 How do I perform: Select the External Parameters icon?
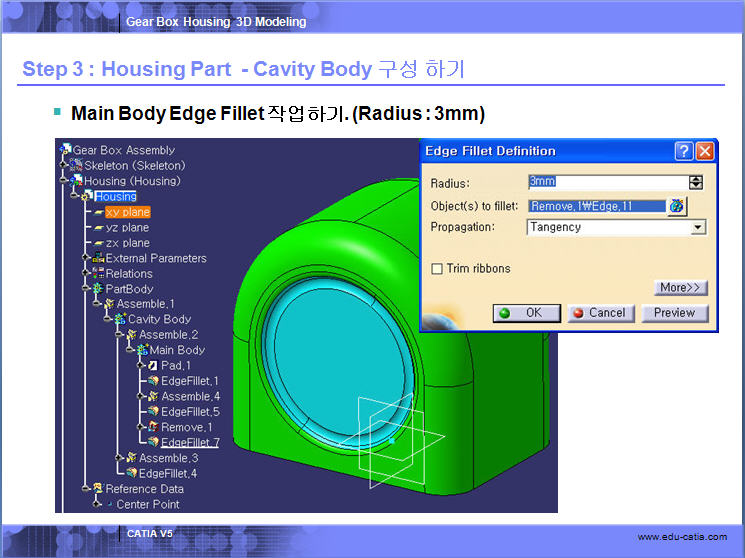(98, 258)
